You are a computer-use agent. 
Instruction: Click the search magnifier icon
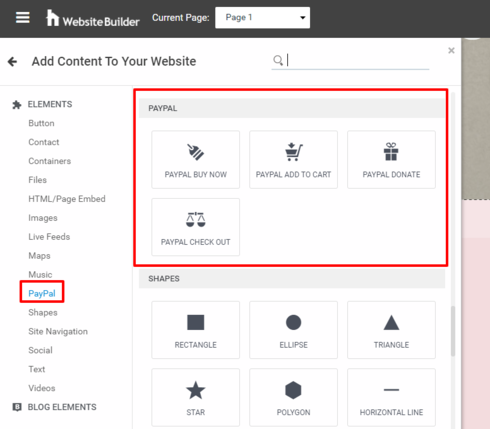click(x=278, y=60)
